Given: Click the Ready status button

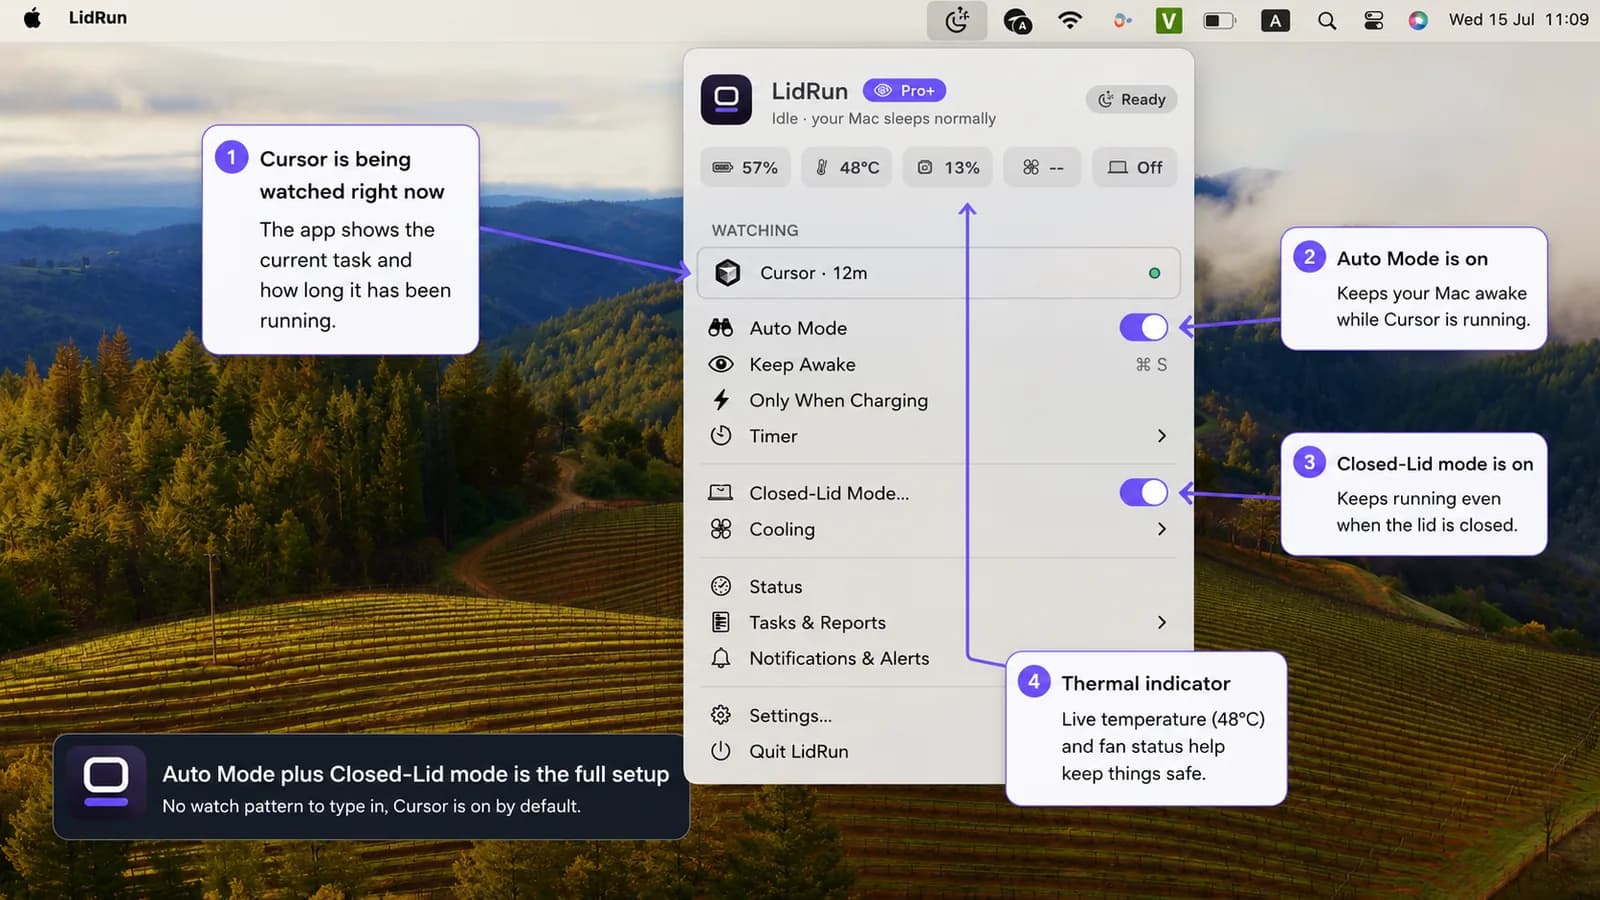Looking at the screenshot, I should pyautogui.click(x=1132, y=100).
